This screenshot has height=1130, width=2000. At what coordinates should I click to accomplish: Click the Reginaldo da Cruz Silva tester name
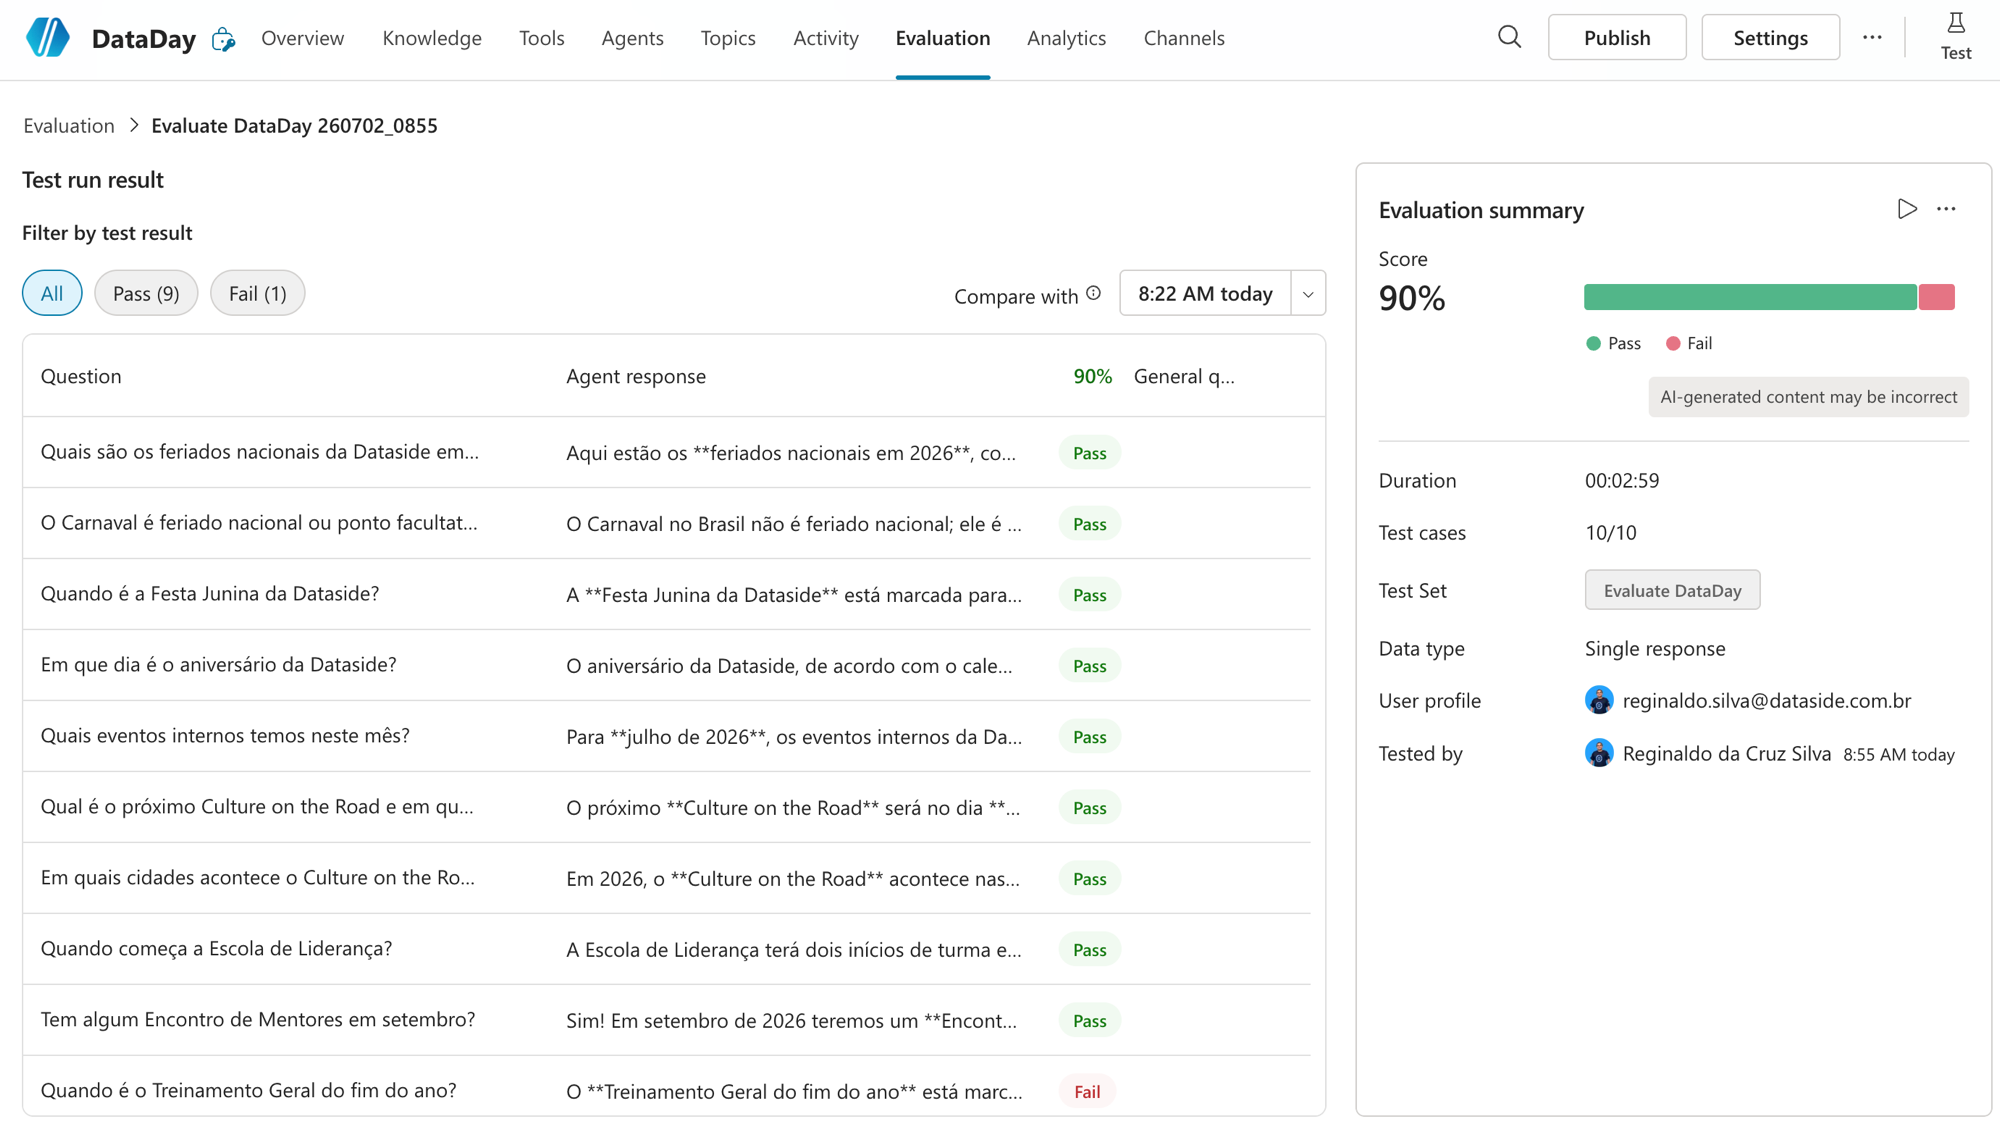[x=1726, y=753]
